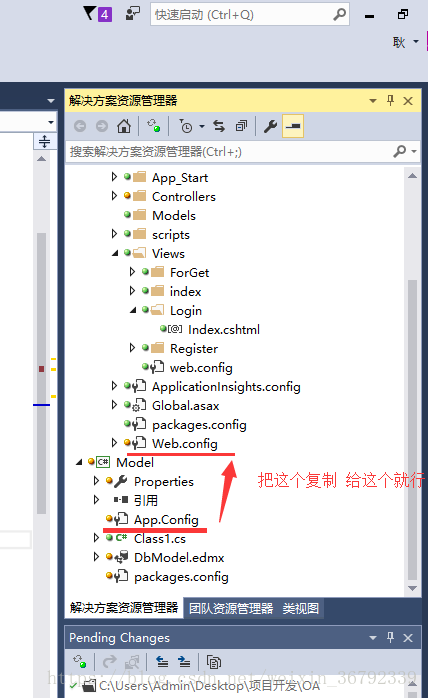Select App.Config in Model project
This screenshot has width=428, height=698.
(166, 520)
